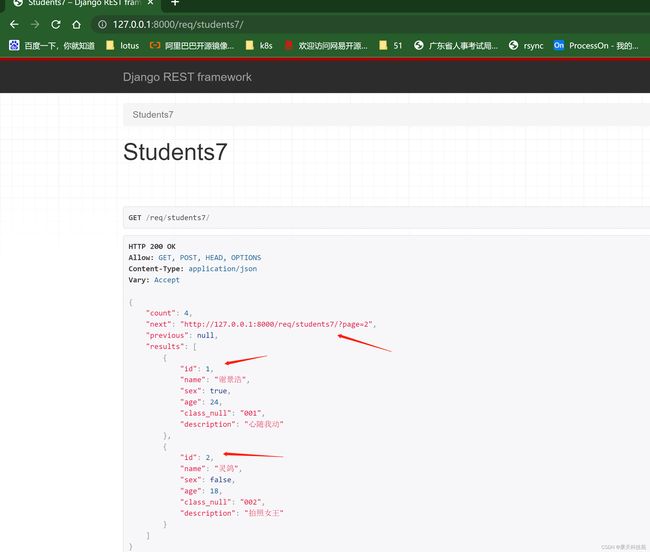This screenshot has height=552, width=650.
Task: Click the Django REST framework brand link
Action: (x=187, y=77)
